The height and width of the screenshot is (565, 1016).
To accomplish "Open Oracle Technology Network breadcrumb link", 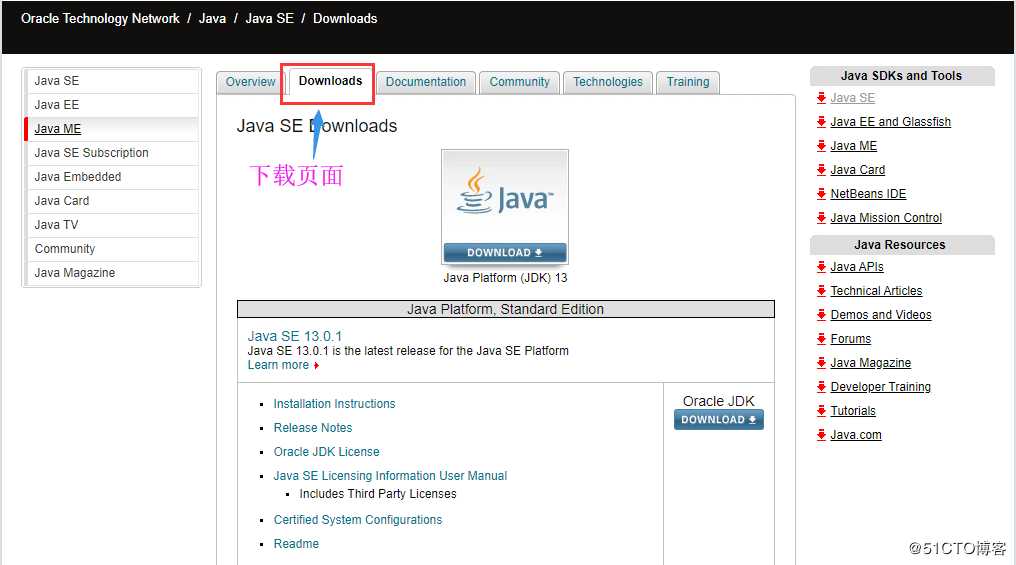I will [100, 19].
